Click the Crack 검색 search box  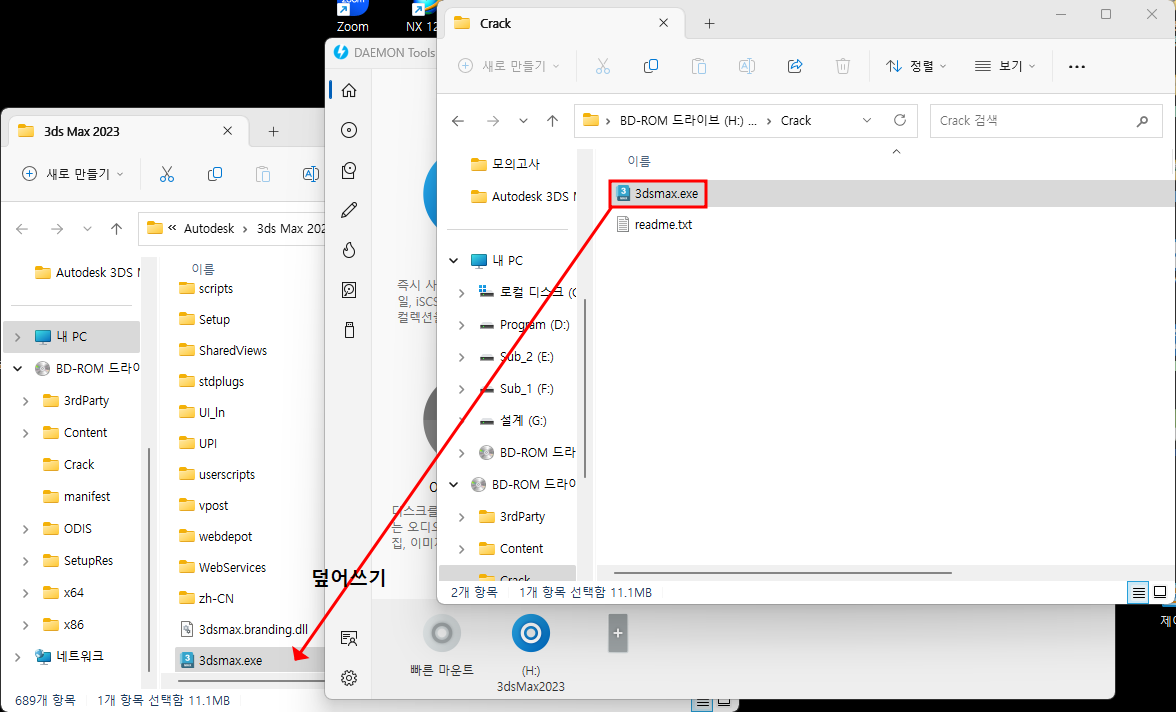(1046, 121)
